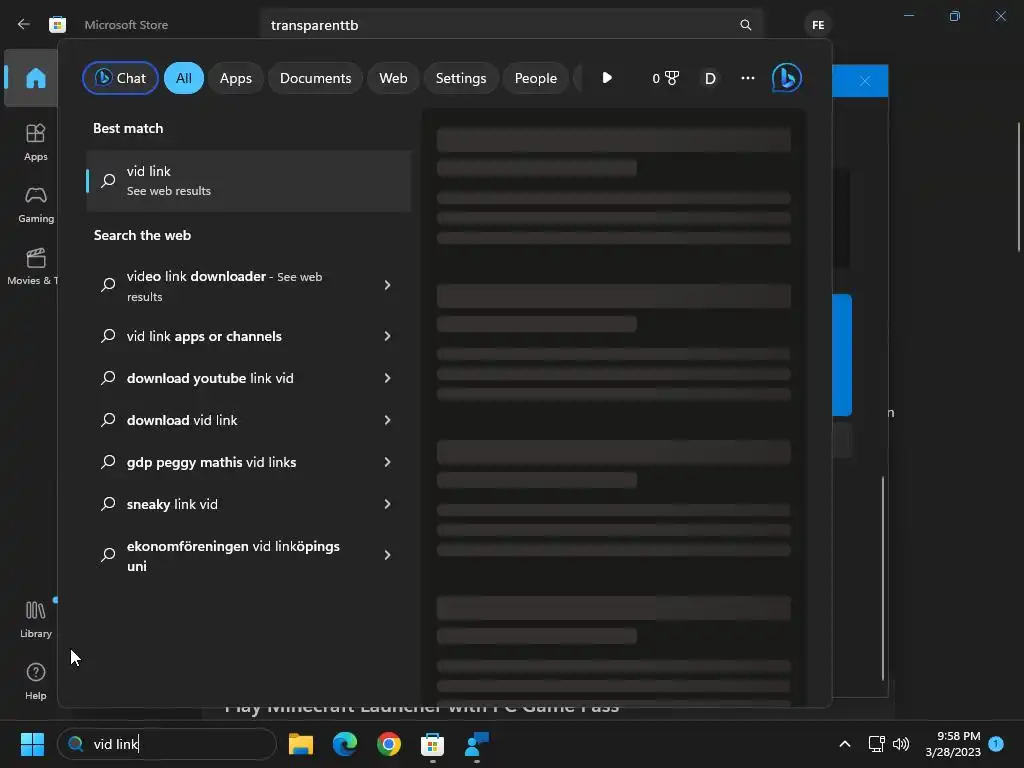This screenshot has width=1024, height=768.
Task: Expand sneaky link vid chevron
Action: (x=387, y=504)
